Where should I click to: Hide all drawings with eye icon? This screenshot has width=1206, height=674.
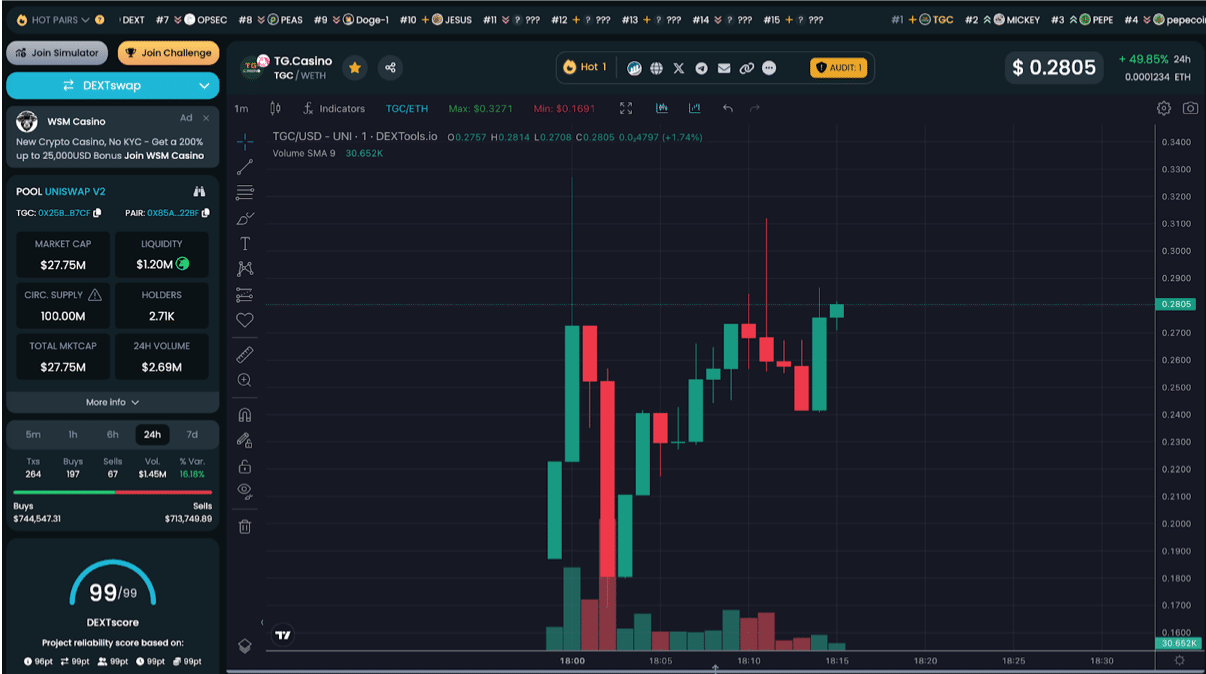[x=245, y=491]
